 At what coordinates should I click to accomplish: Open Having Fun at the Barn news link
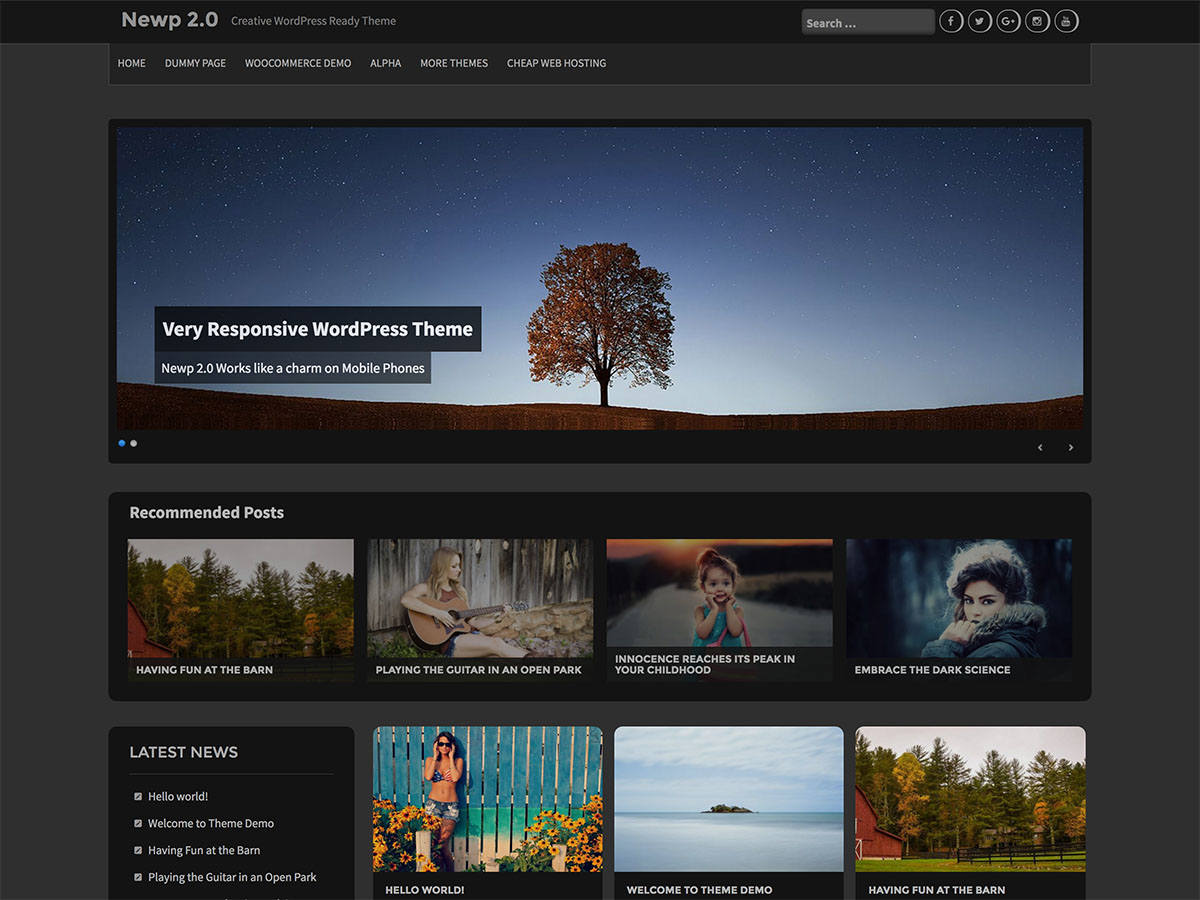click(204, 851)
